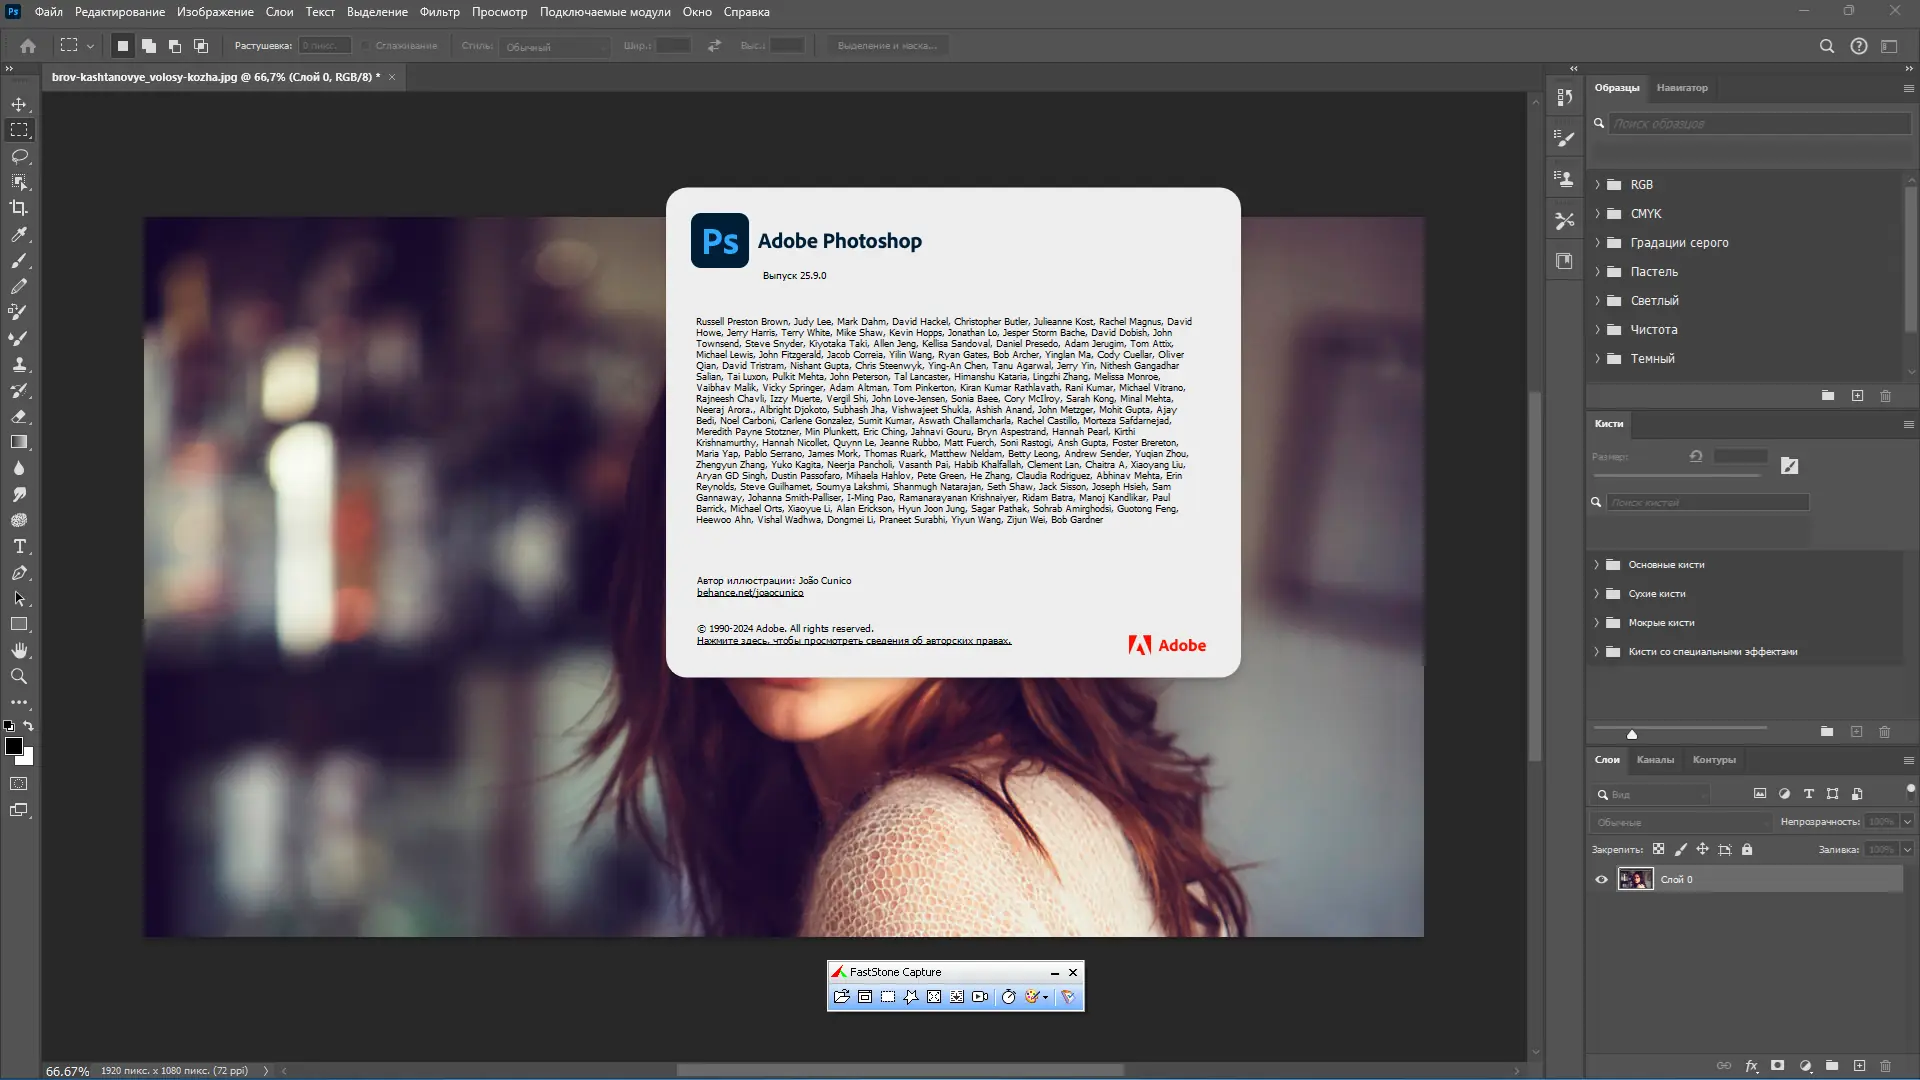Toggle lock all on layer
This screenshot has width=1920, height=1080.
tap(1747, 850)
